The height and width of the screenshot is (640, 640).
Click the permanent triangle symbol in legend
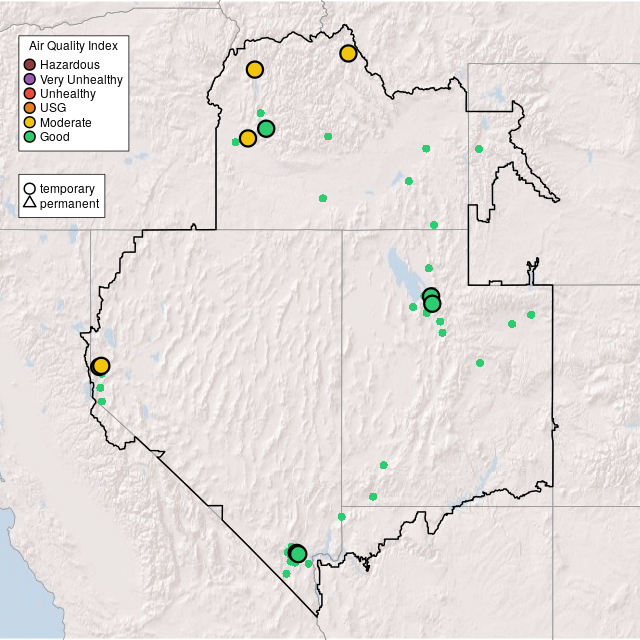pos(30,203)
